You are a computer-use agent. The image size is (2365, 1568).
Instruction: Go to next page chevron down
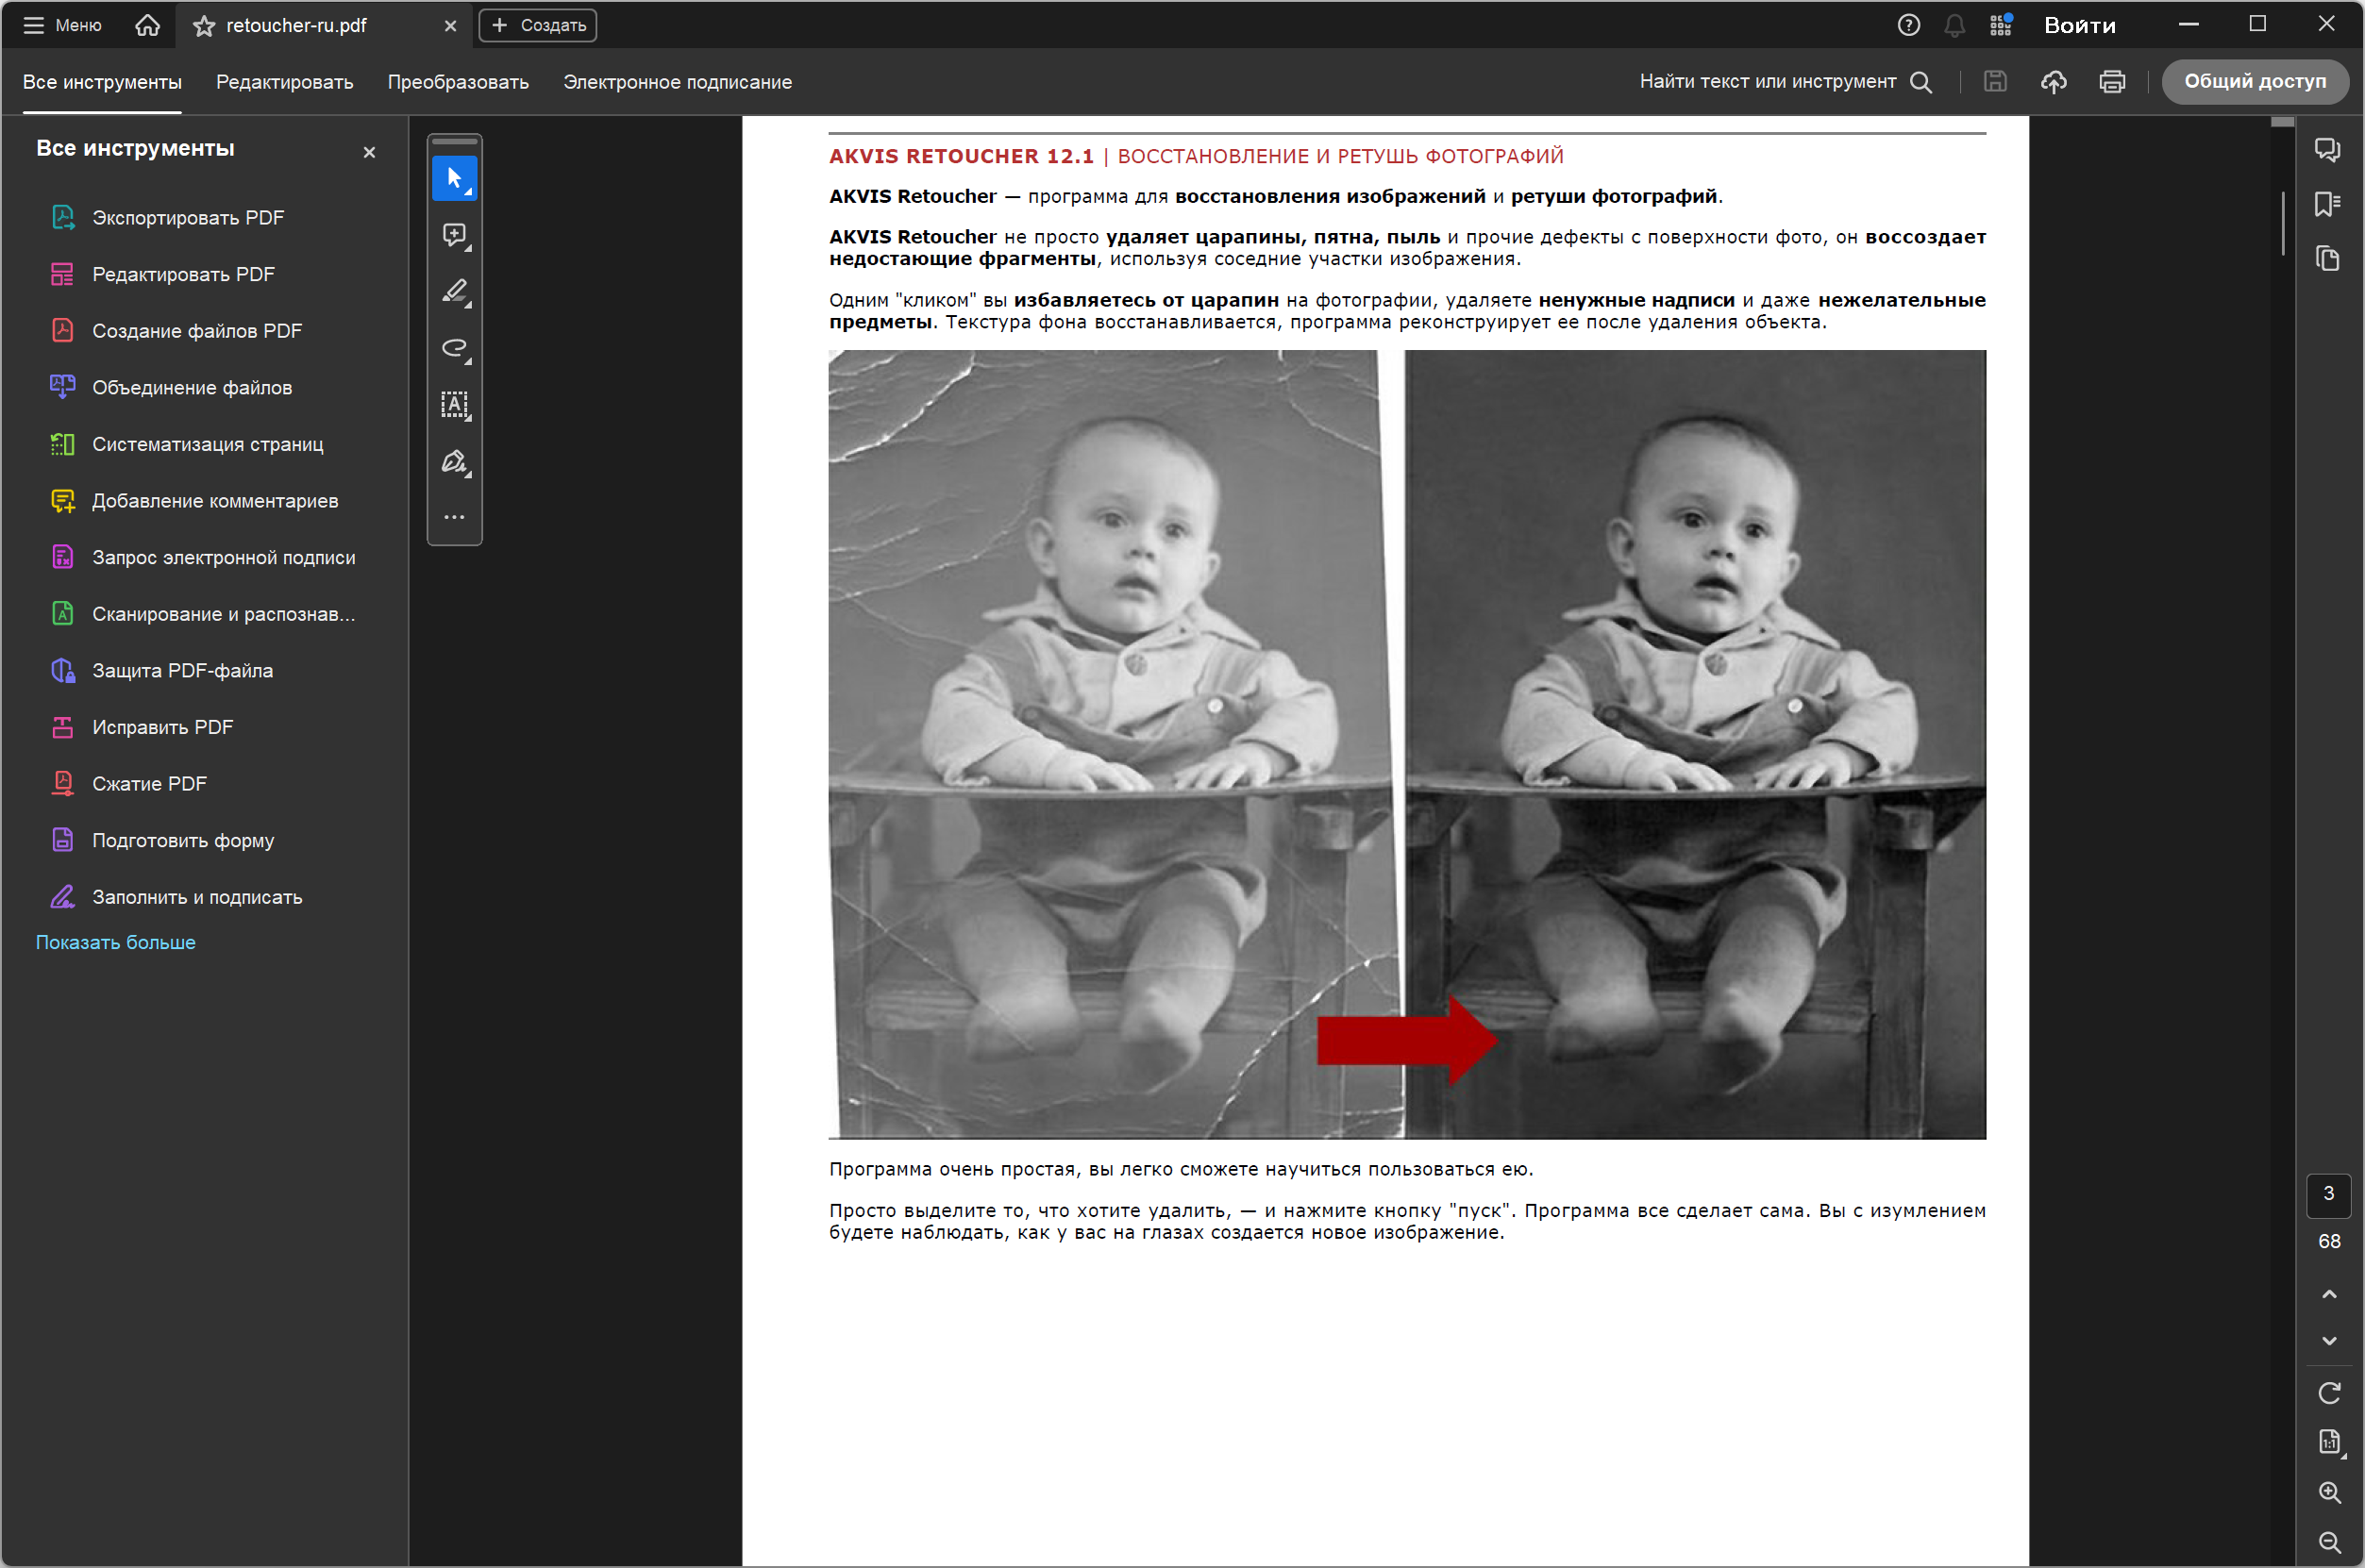2328,1340
